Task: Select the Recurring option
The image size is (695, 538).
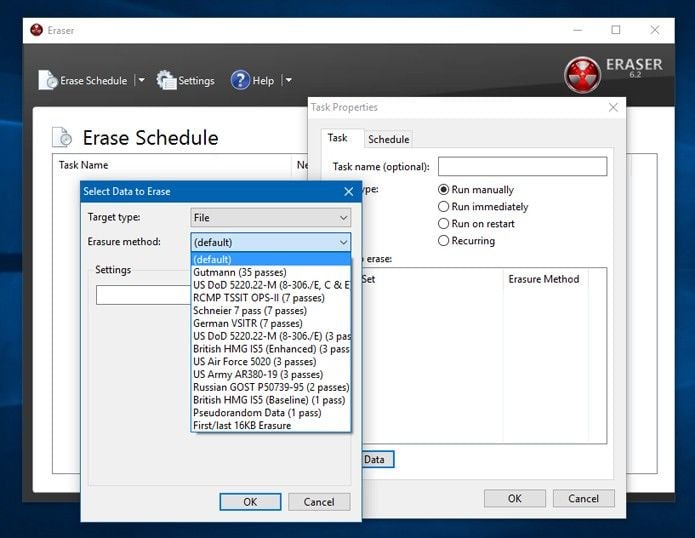Action: click(x=466, y=241)
